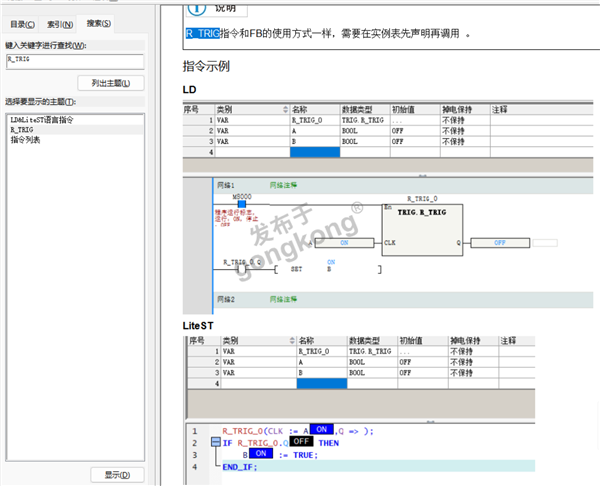Click the blue selected cell in LD table
This screenshot has height=486, width=600.
[314, 152]
